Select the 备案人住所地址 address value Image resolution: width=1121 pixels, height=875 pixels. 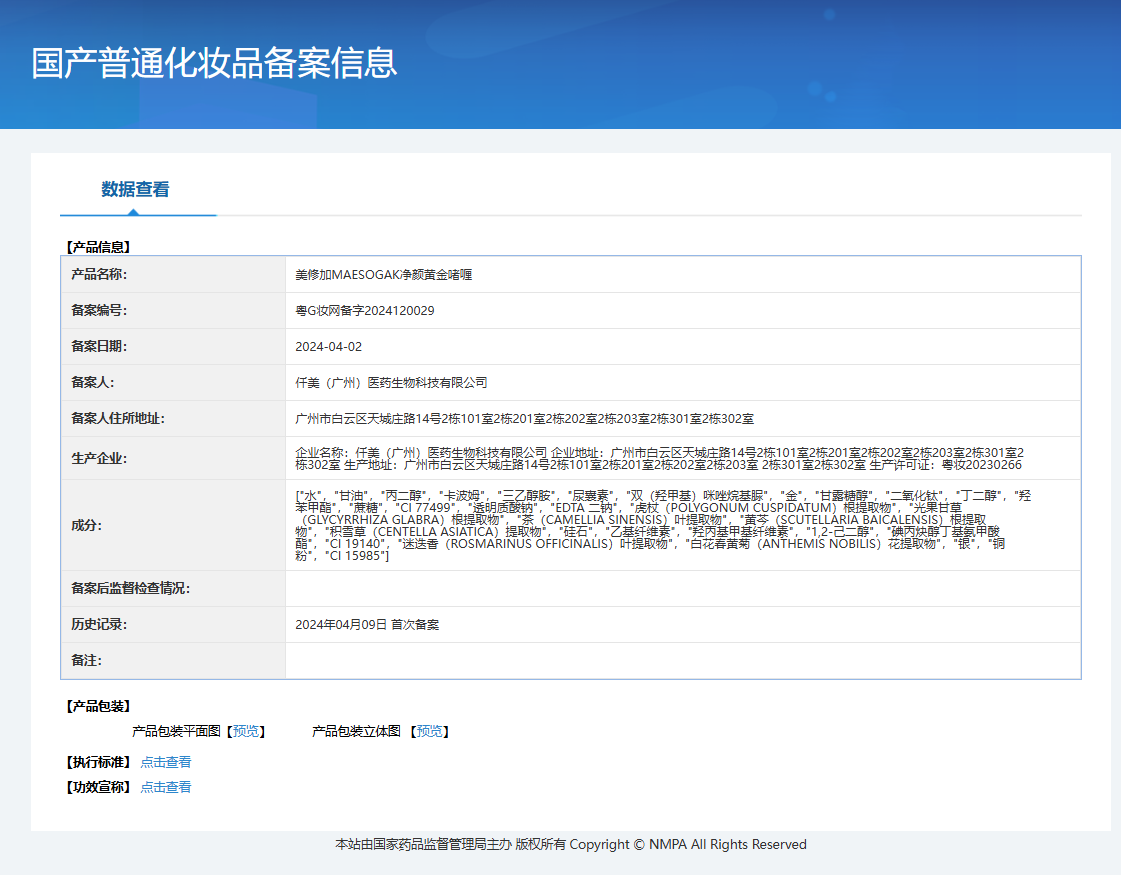(x=524, y=418)
